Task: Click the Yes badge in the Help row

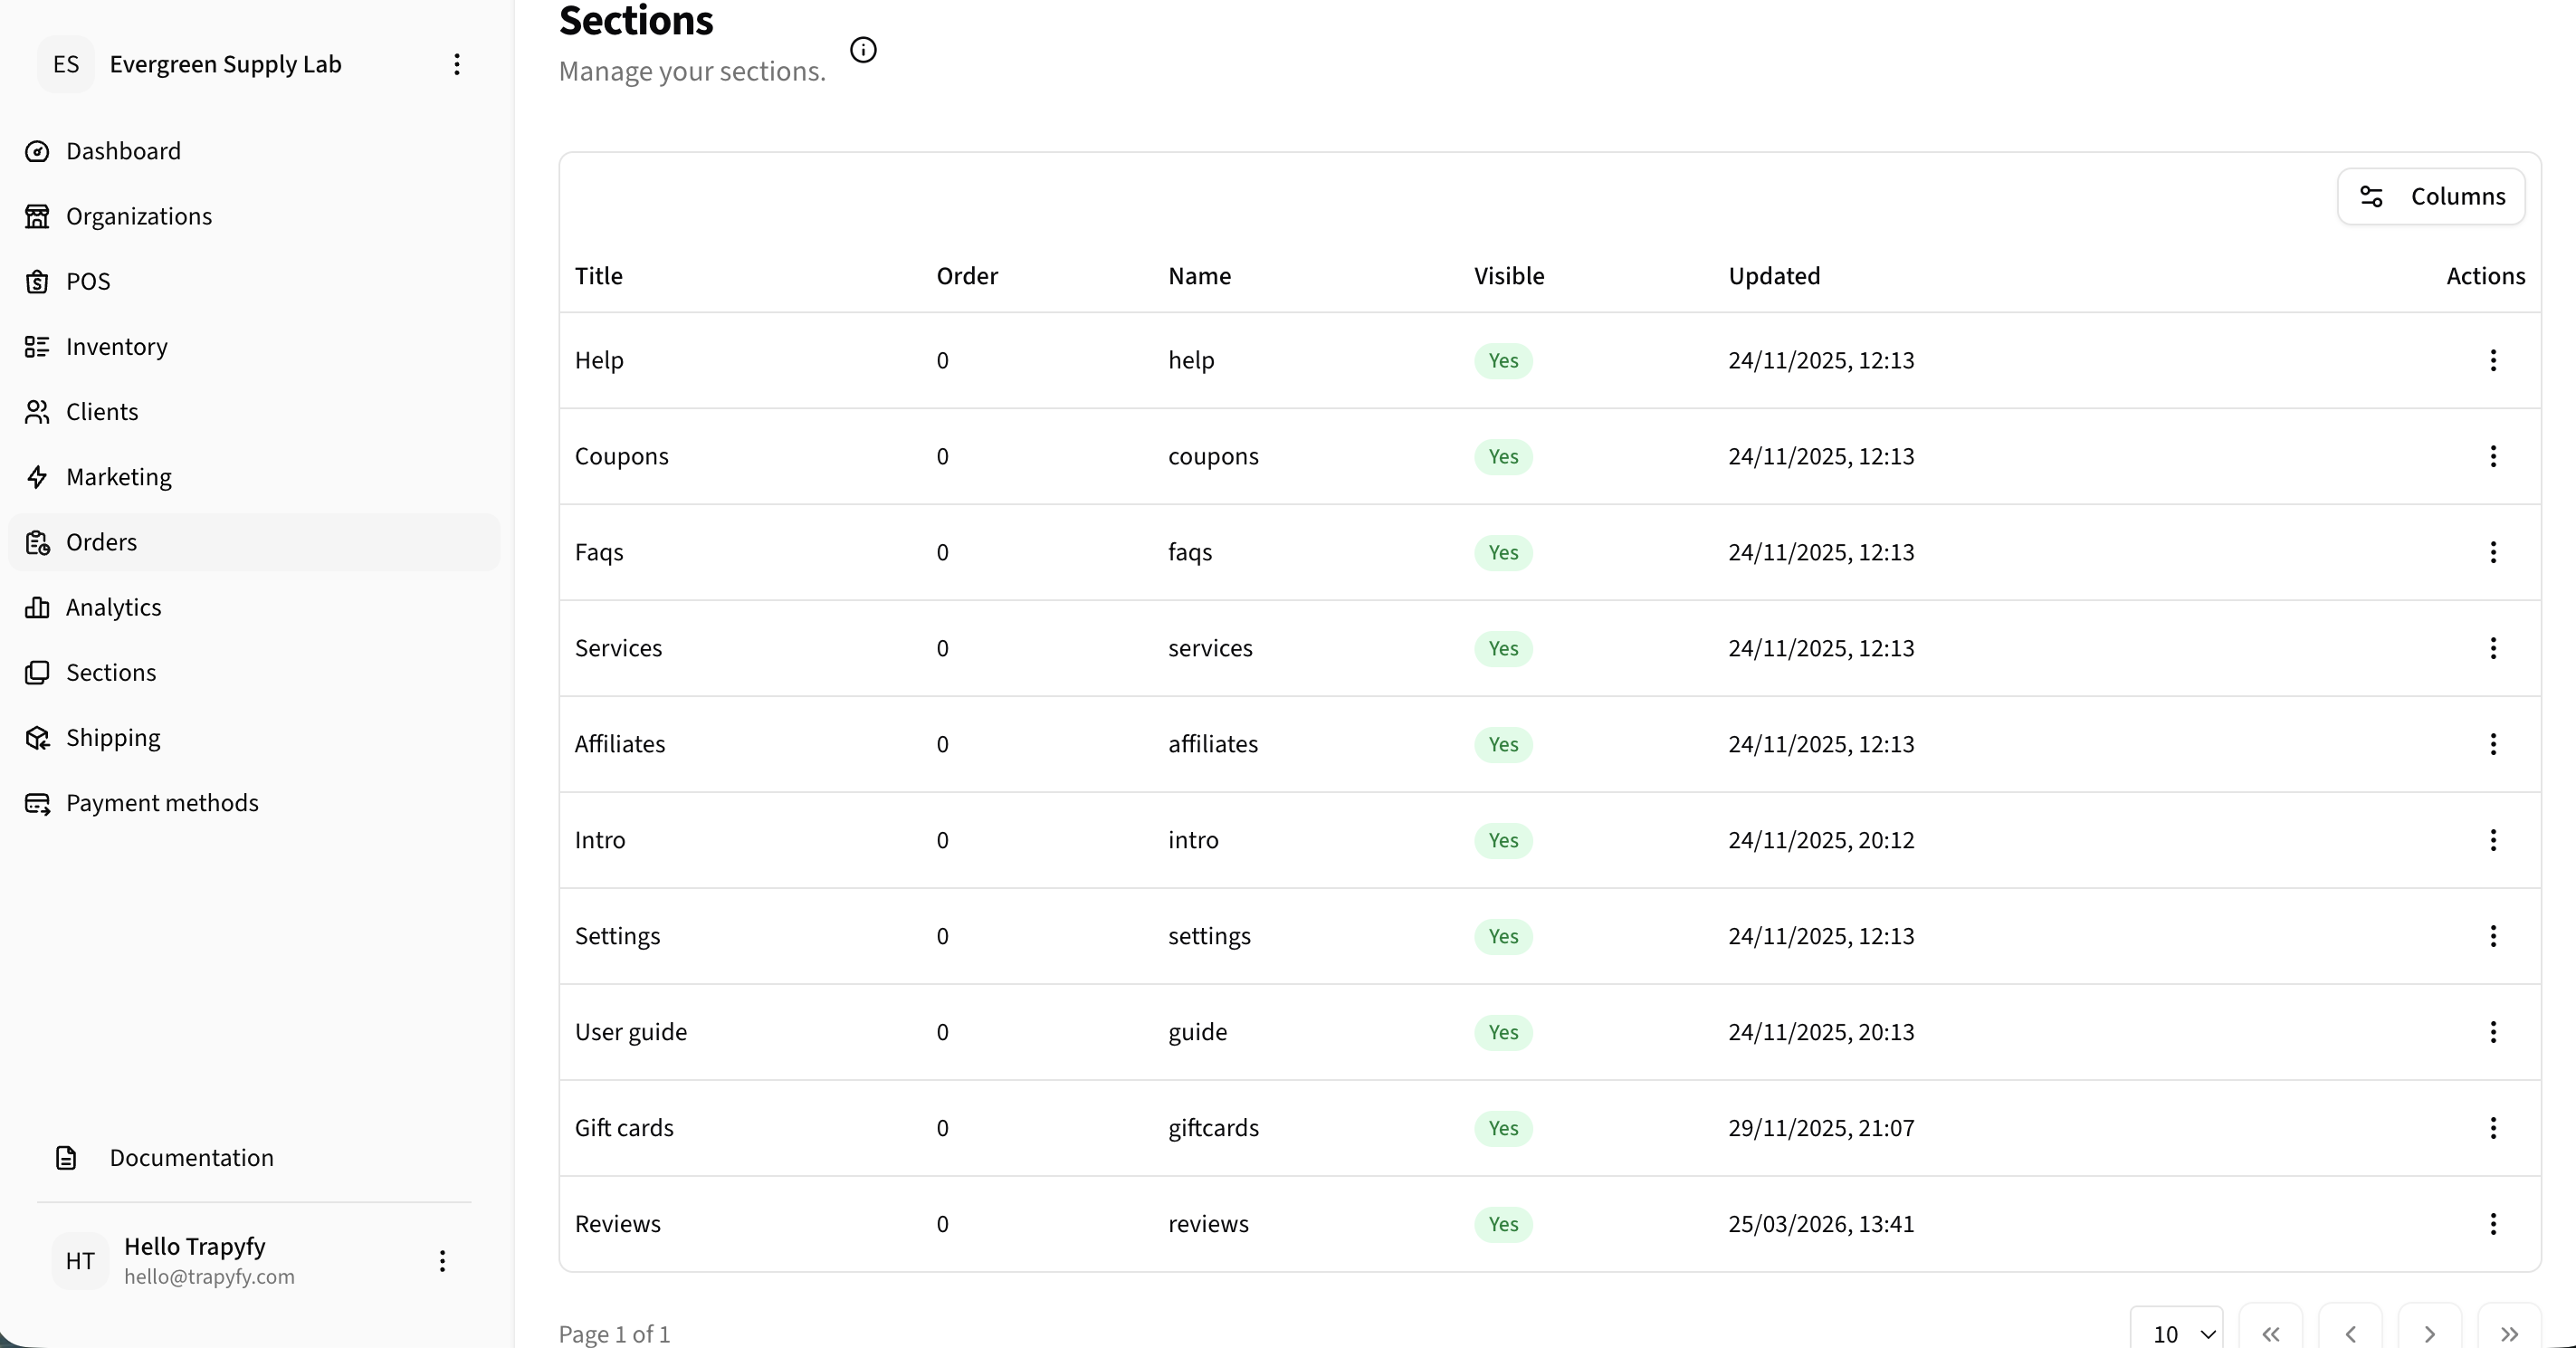Action: [1503, 360]
